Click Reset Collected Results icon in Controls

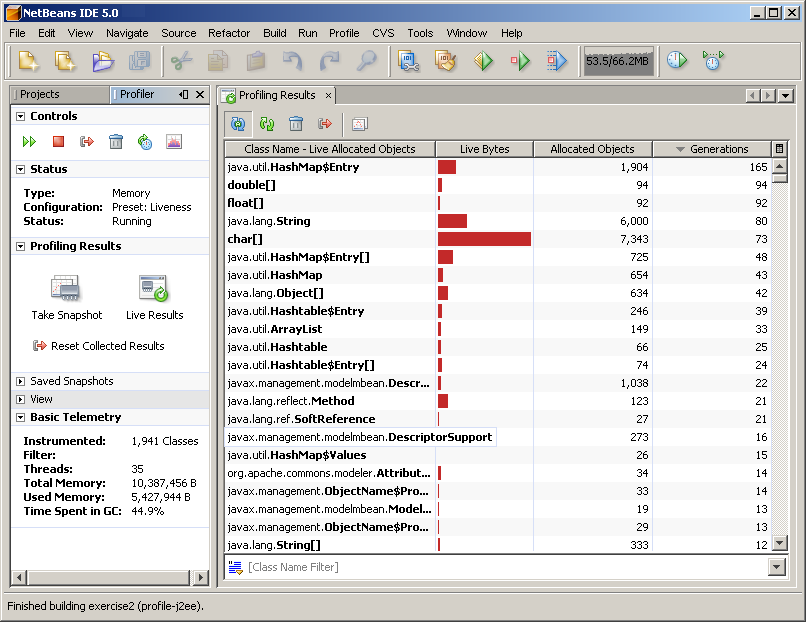[x=87, y=141]
